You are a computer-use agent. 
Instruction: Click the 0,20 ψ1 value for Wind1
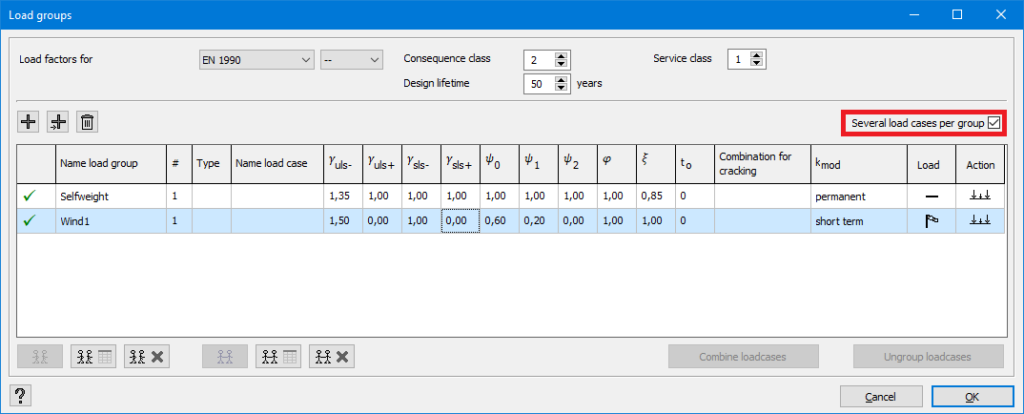[539, 221]
